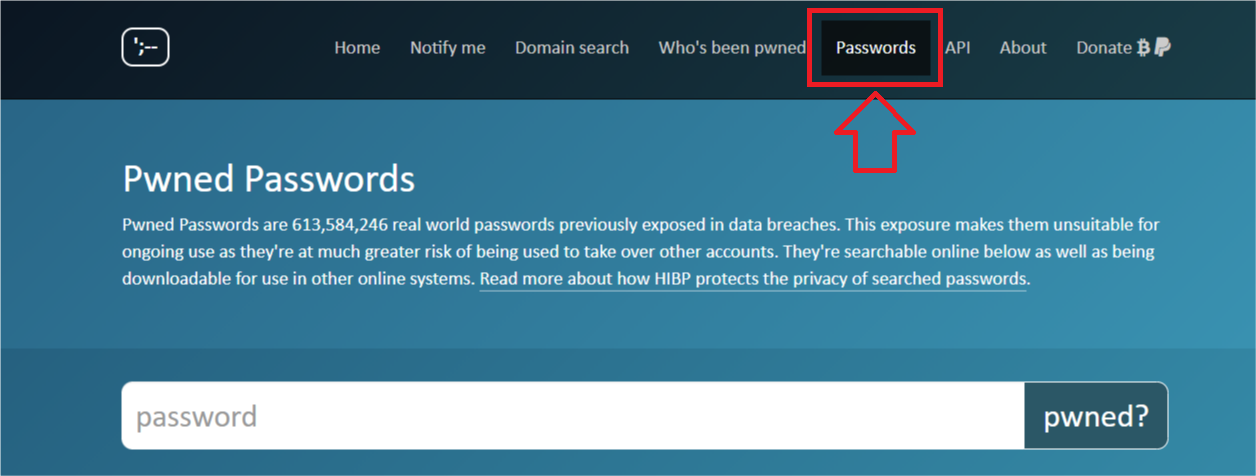The image size is (1256, 476).
Task: Read more about how HIBP protects privacy
Action: click(753, 279)
